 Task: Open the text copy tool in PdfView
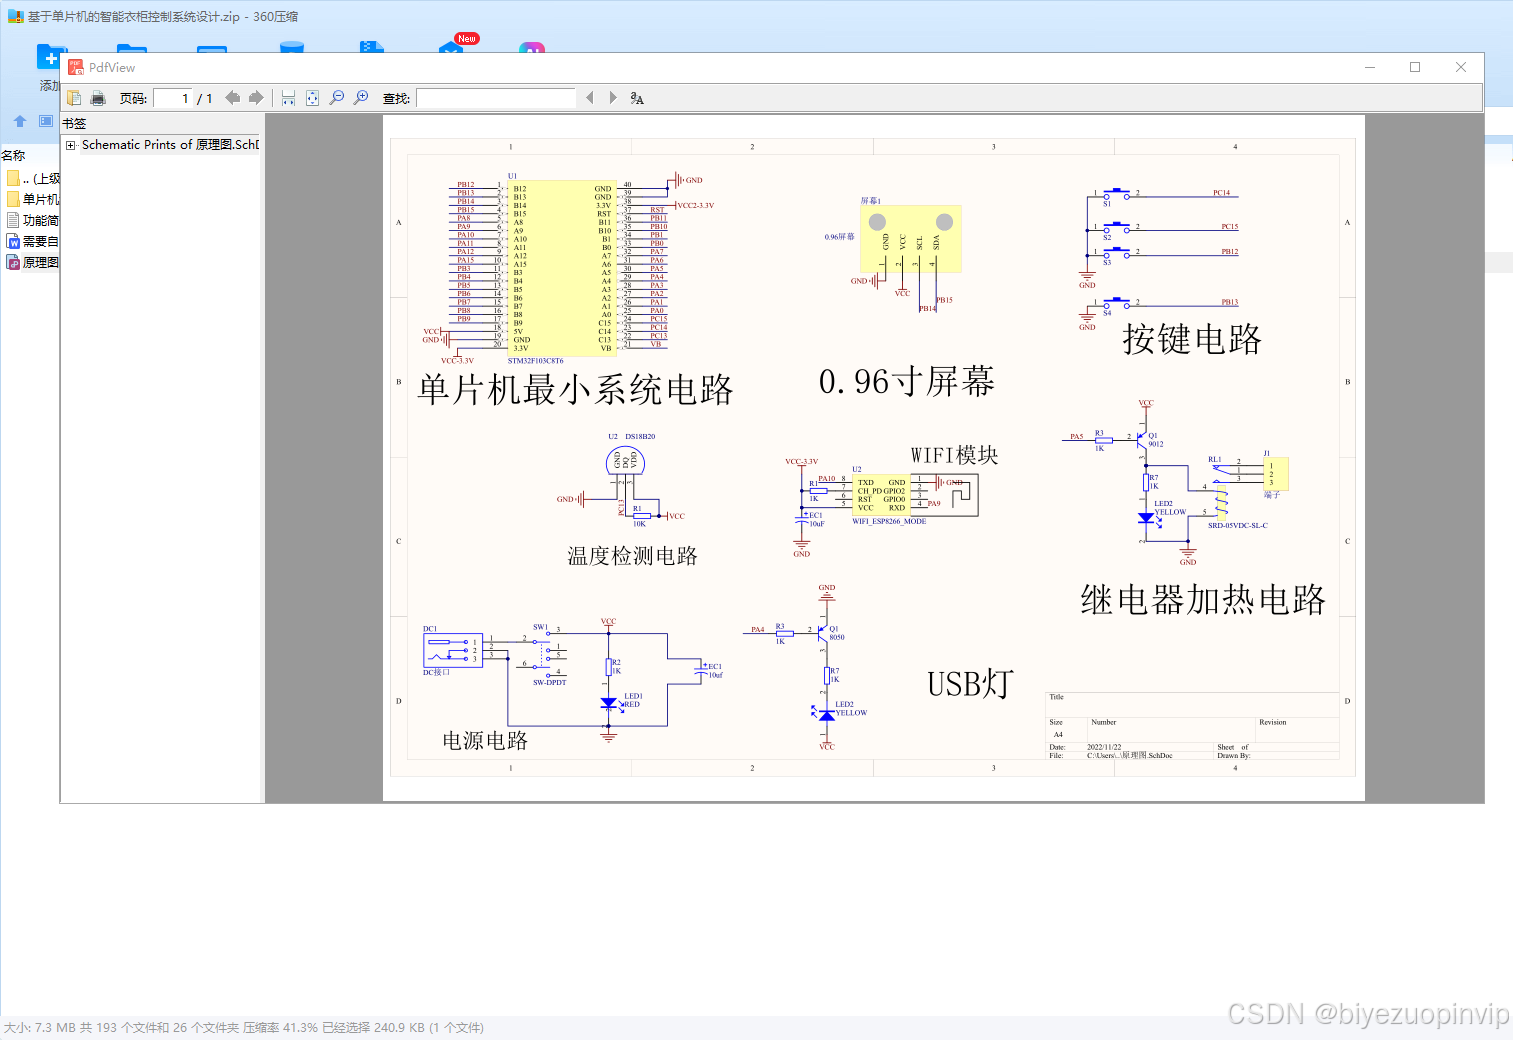74,97
